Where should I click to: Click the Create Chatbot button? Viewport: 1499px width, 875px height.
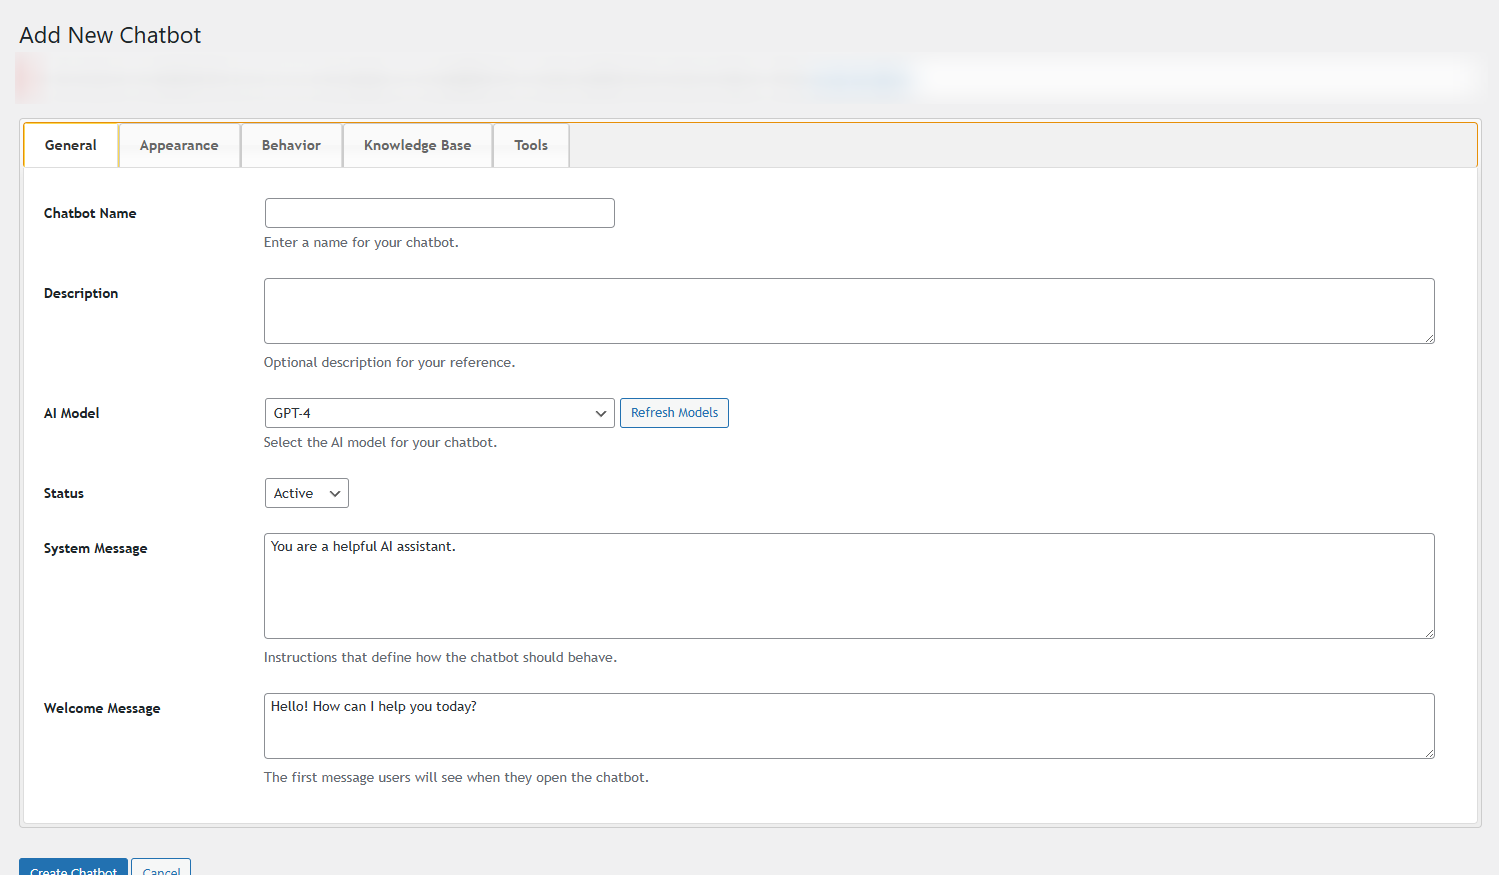[73, 868]
